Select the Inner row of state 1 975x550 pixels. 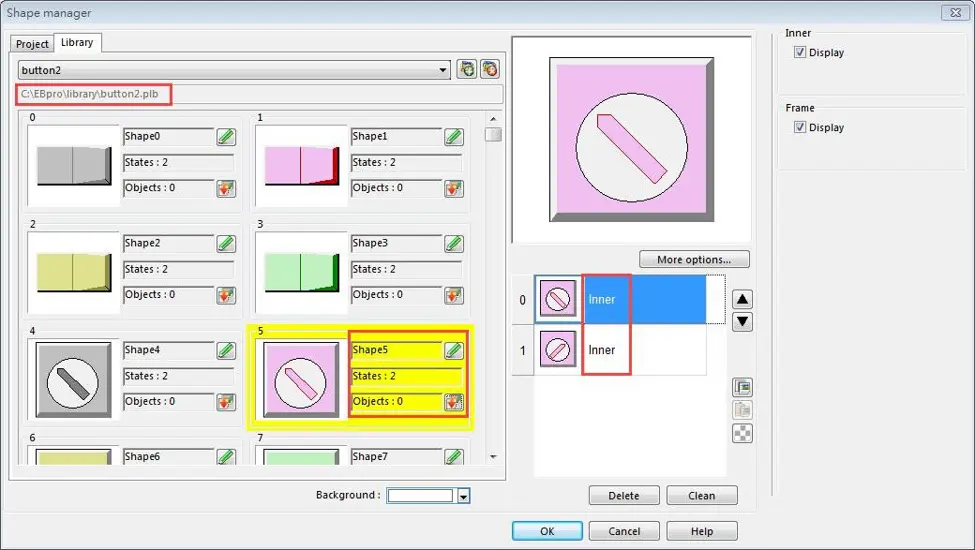coord(644,350)
